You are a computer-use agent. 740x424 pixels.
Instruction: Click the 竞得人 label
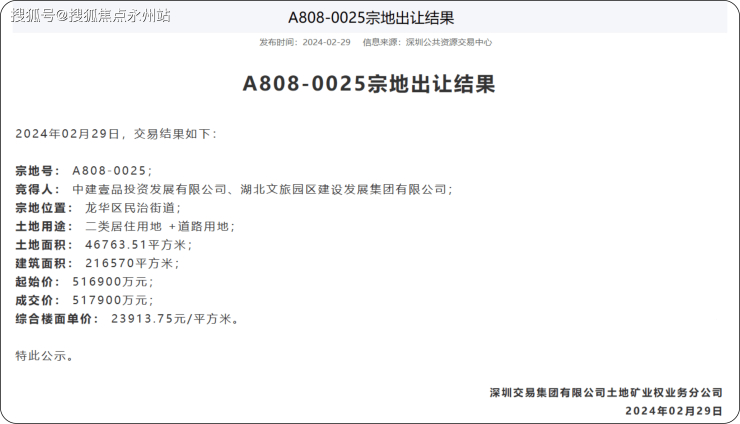(x=37, y=189)
